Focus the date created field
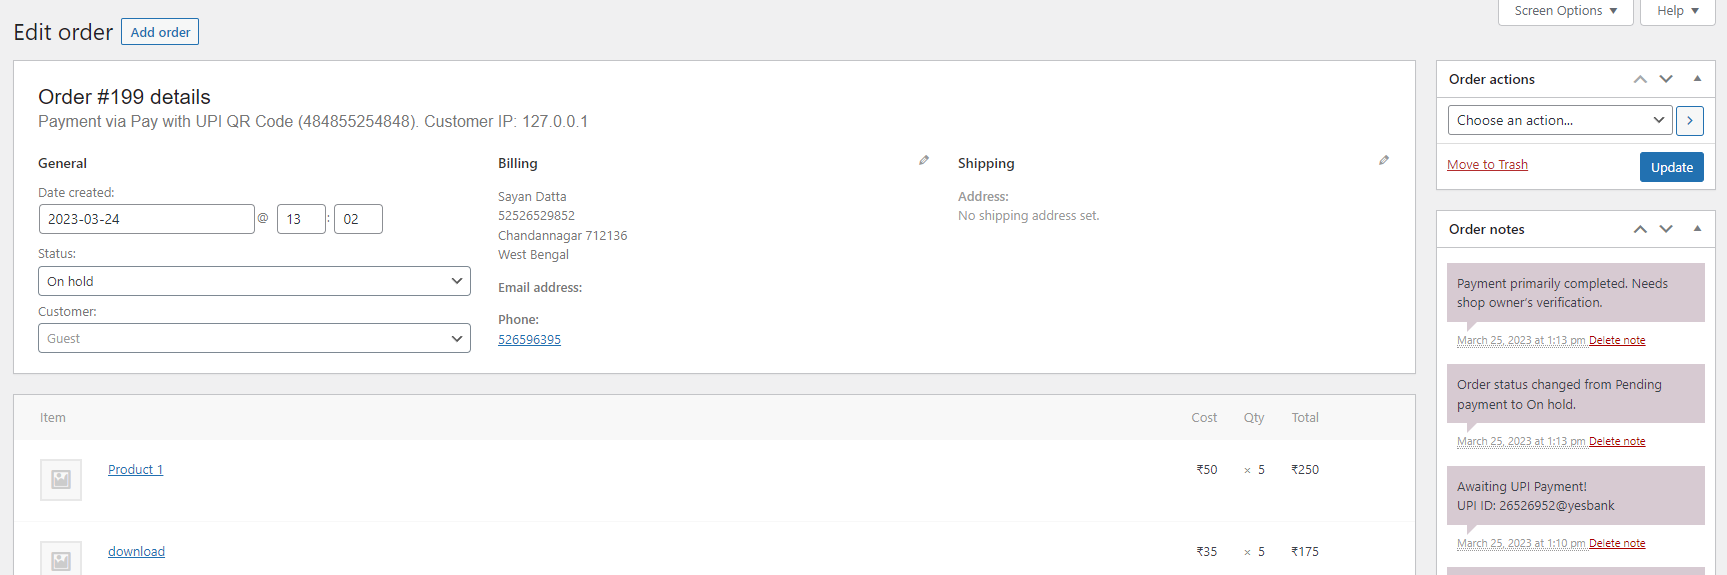Image resolution: width=1727 pixels, height=575 pixels. pos(147,219)
